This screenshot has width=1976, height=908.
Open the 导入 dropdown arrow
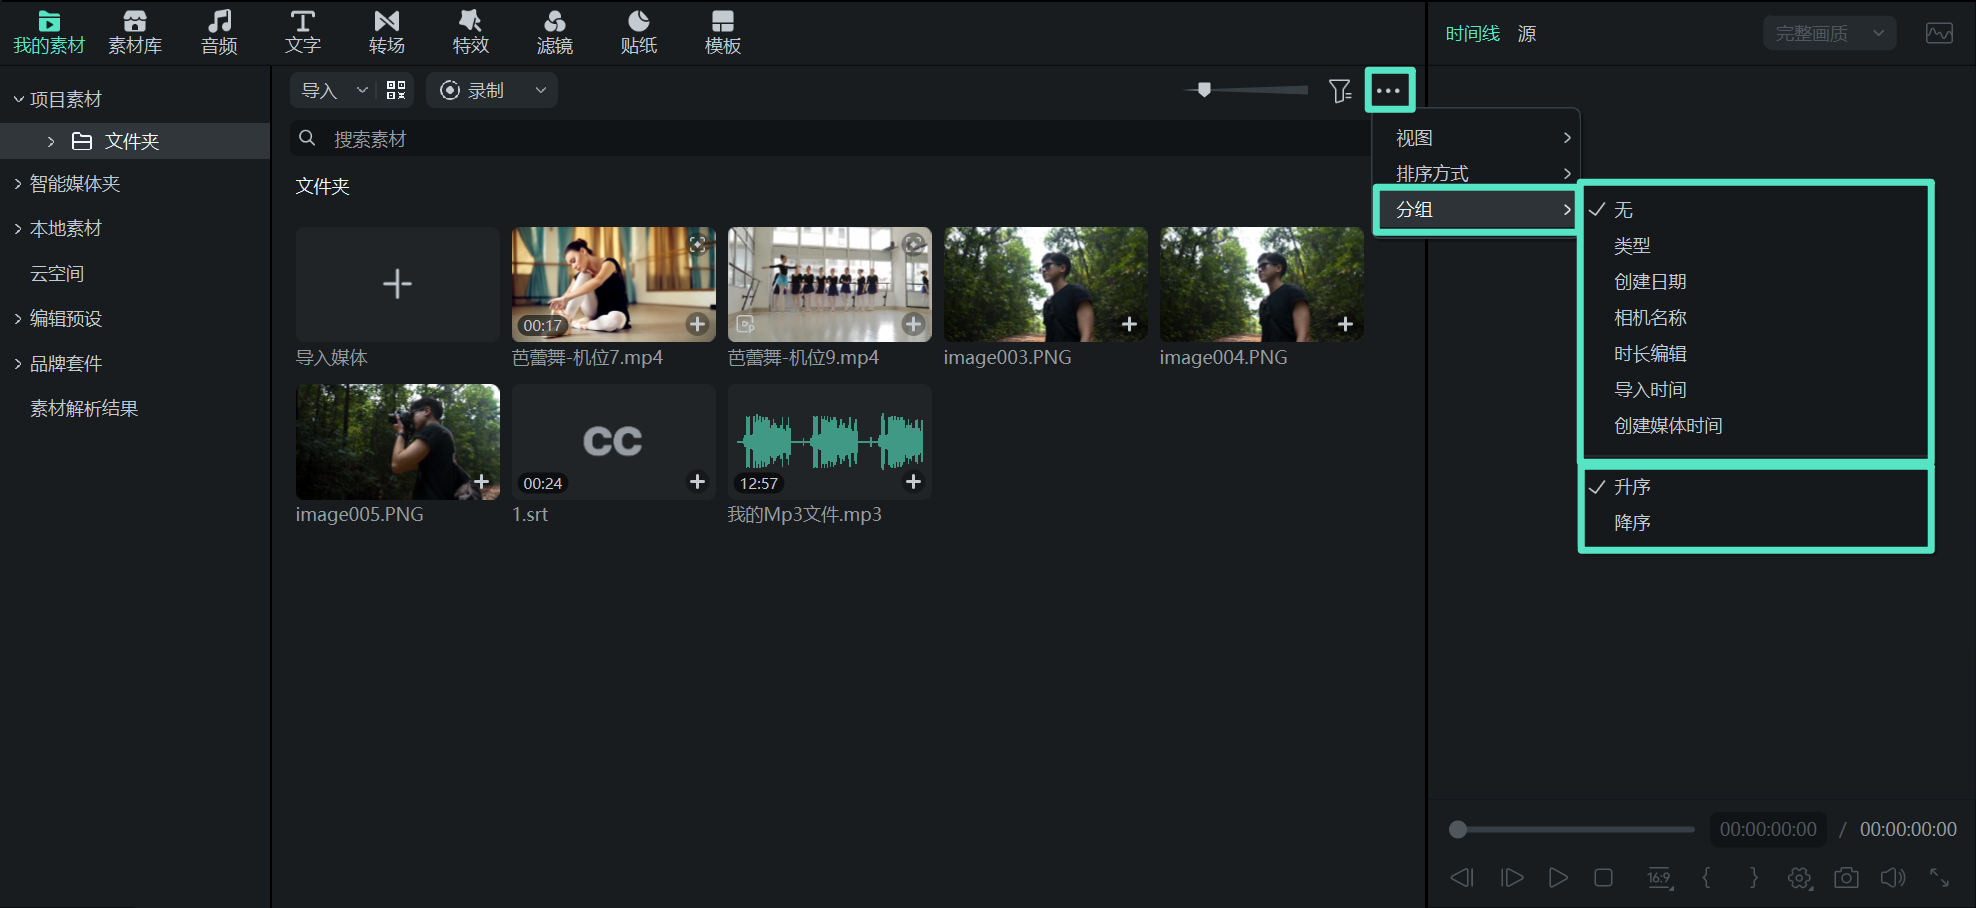pyautogui.click(x=362, y=90)
